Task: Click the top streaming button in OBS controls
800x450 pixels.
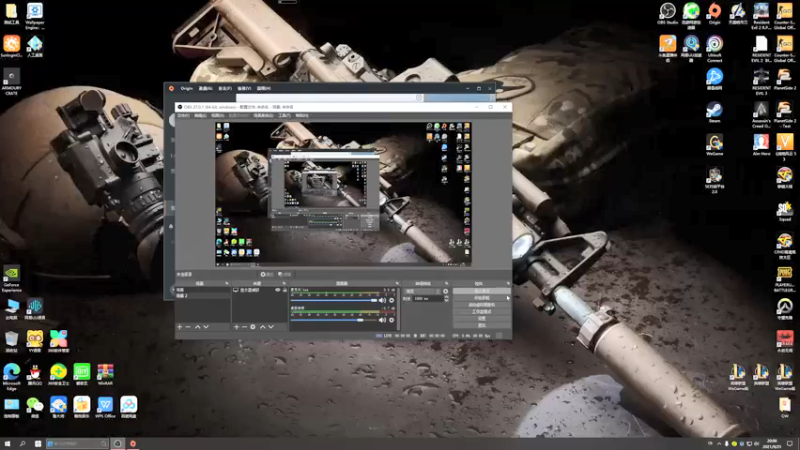Action: pyautogui.click(x=481, y=291)
